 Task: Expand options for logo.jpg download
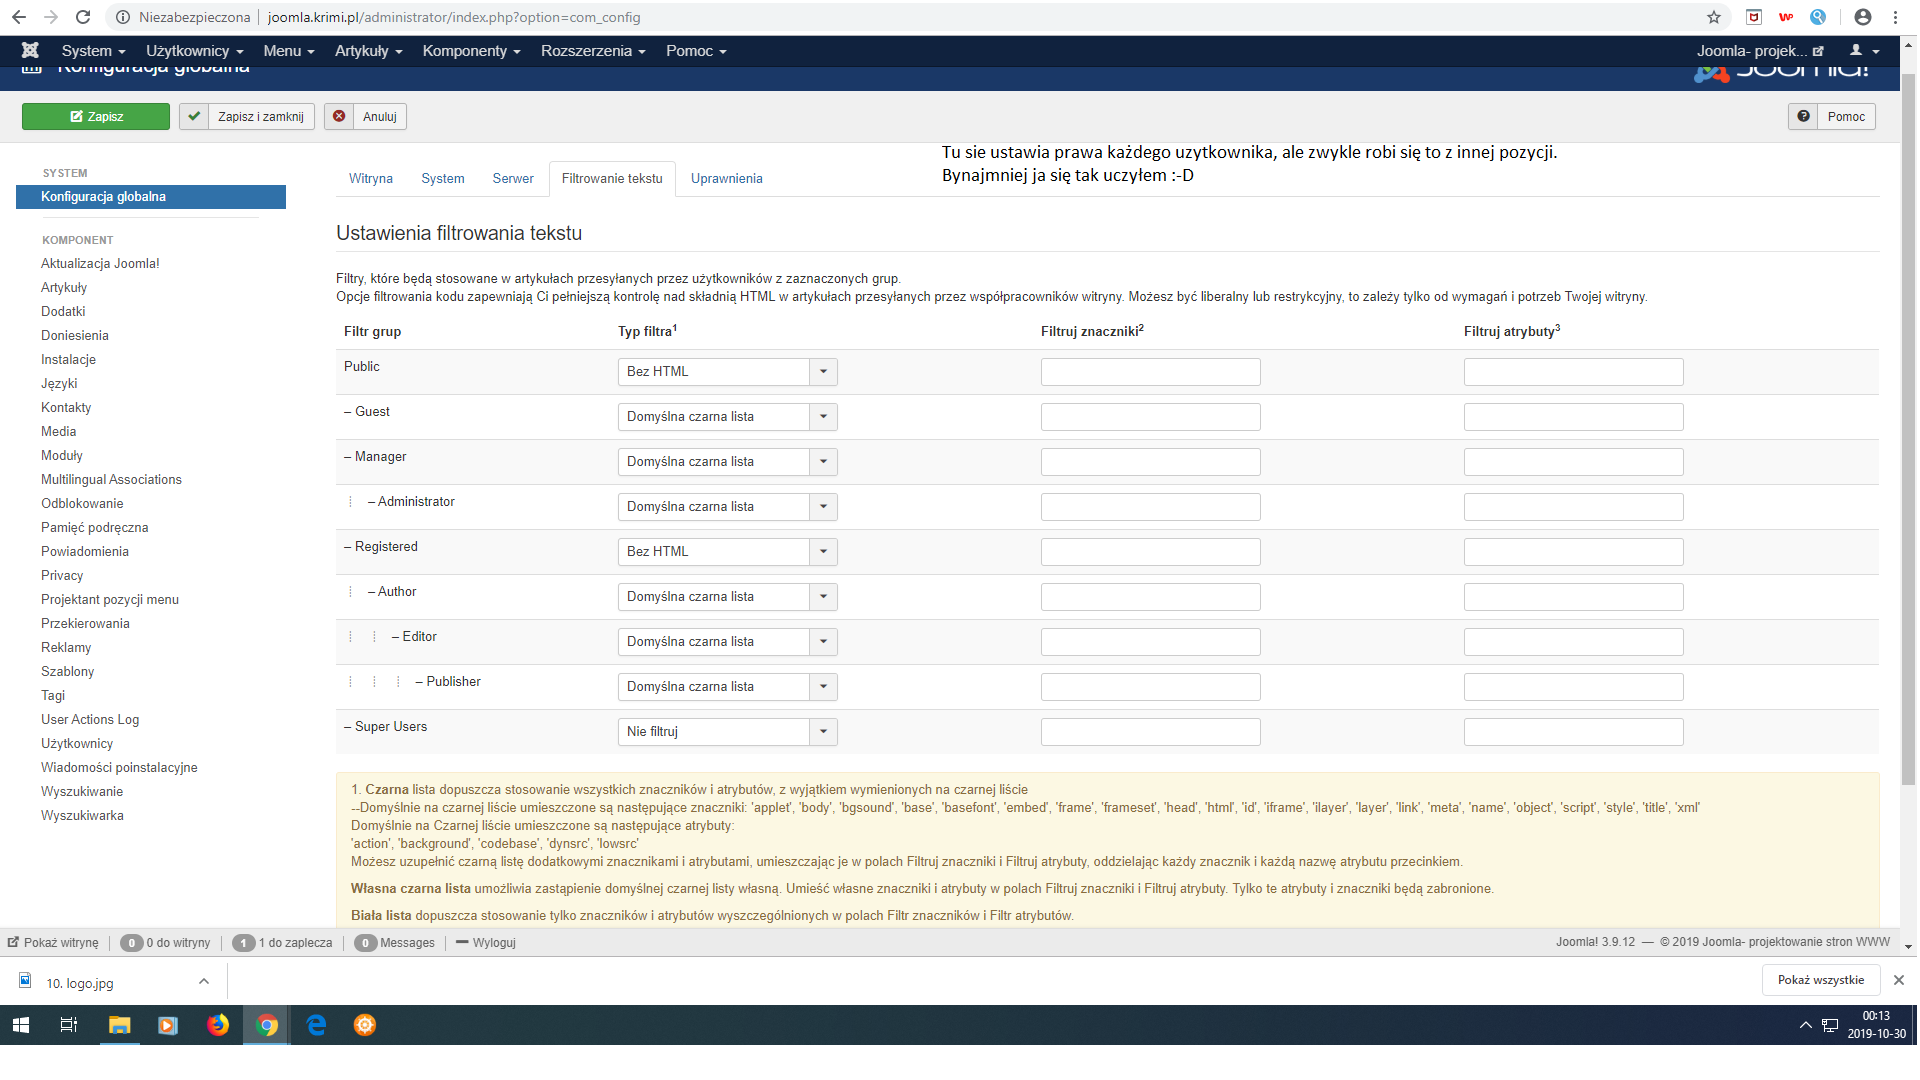pyautogui.click(x=203, y=981)
